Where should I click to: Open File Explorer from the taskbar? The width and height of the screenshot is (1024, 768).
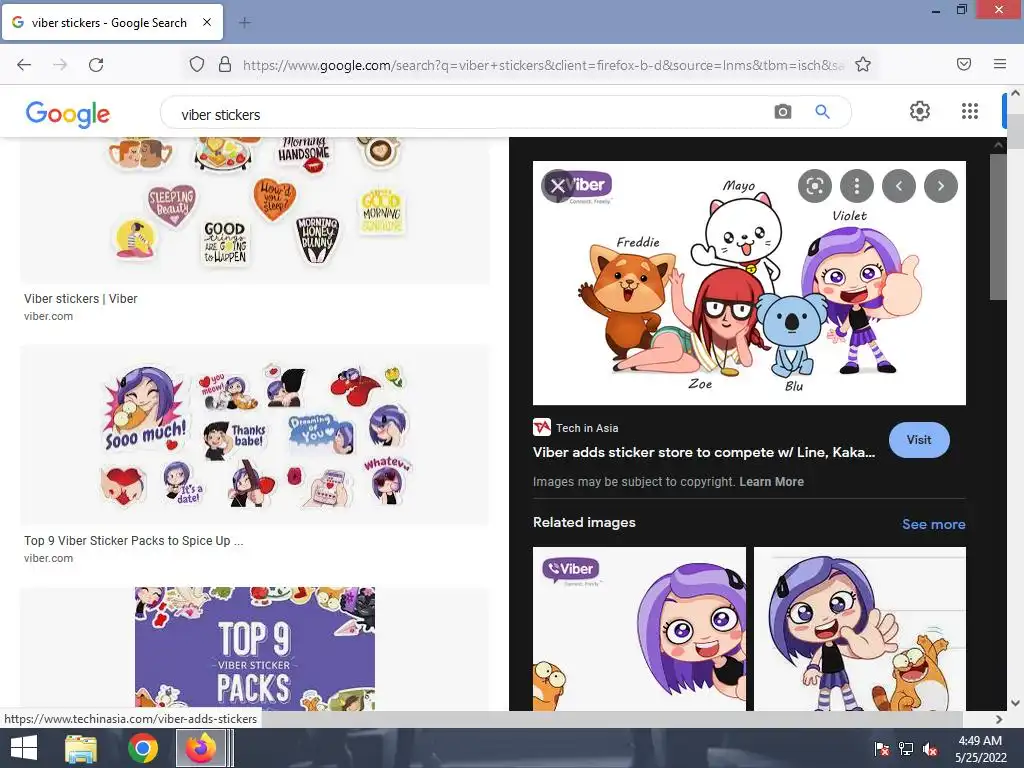point(81,748)
